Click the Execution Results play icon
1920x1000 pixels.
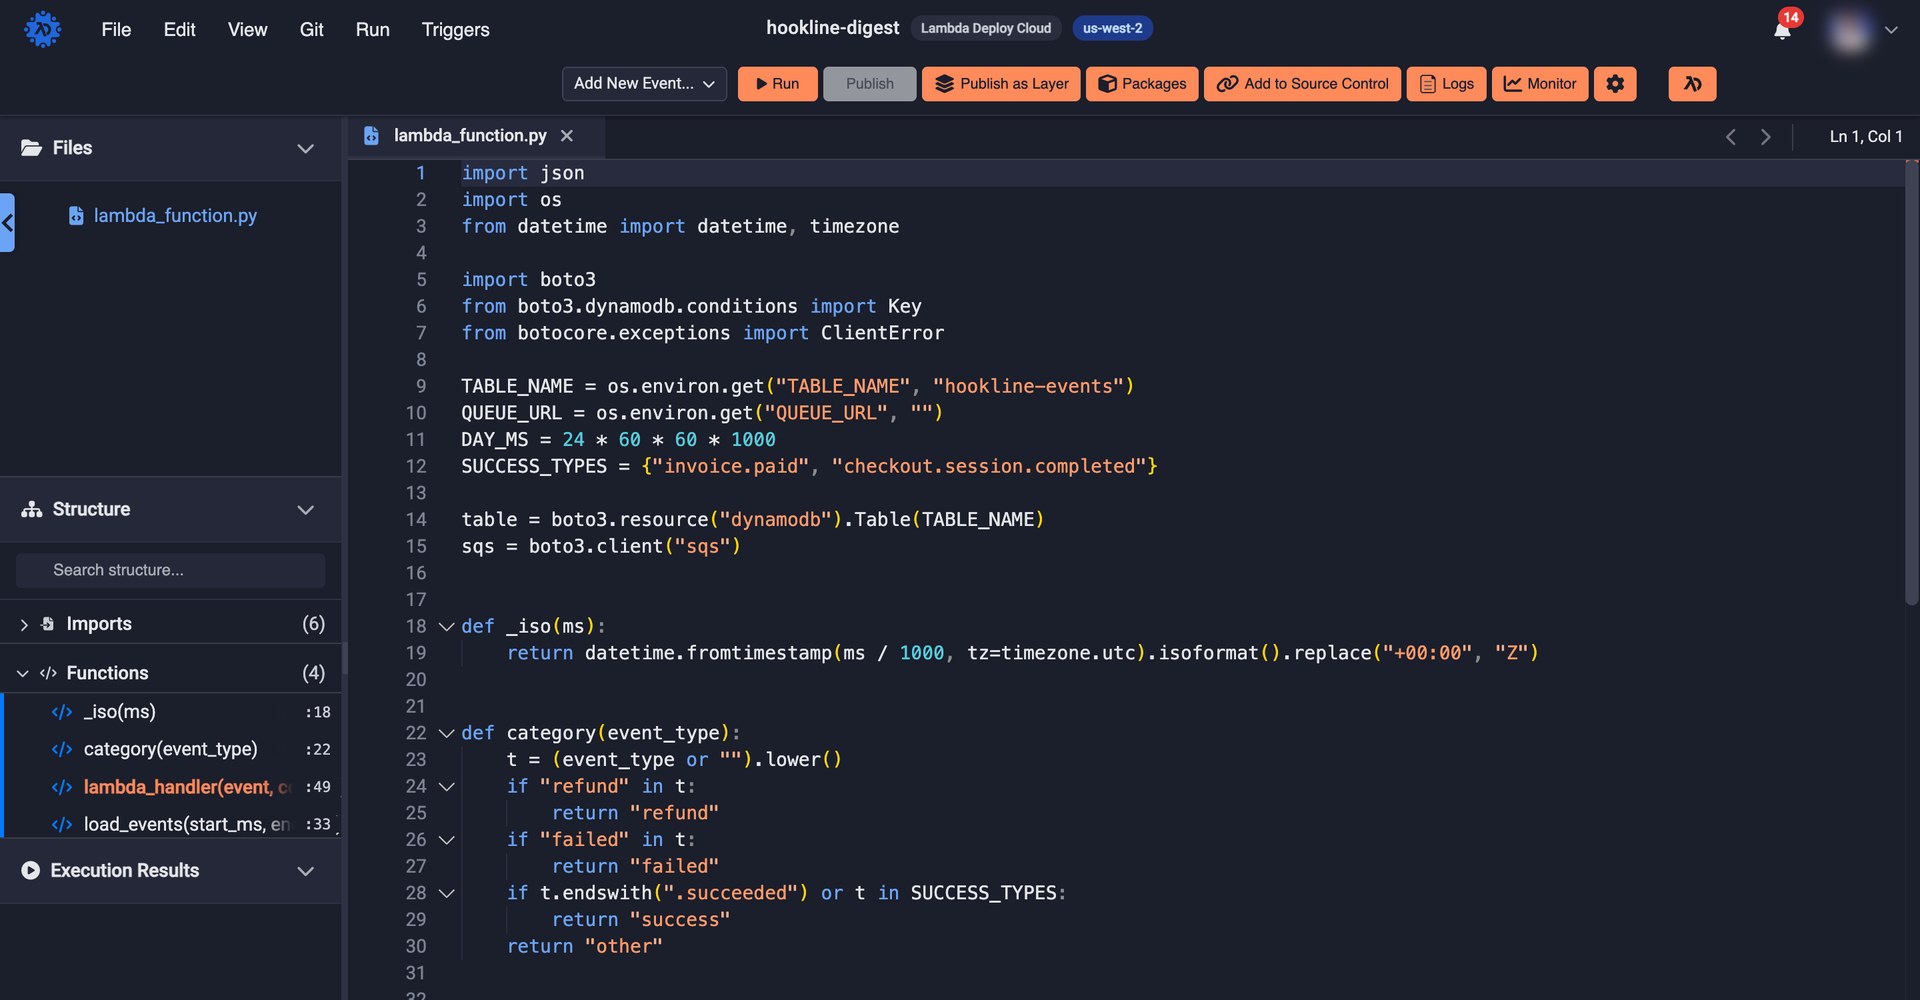pos(31,871)
